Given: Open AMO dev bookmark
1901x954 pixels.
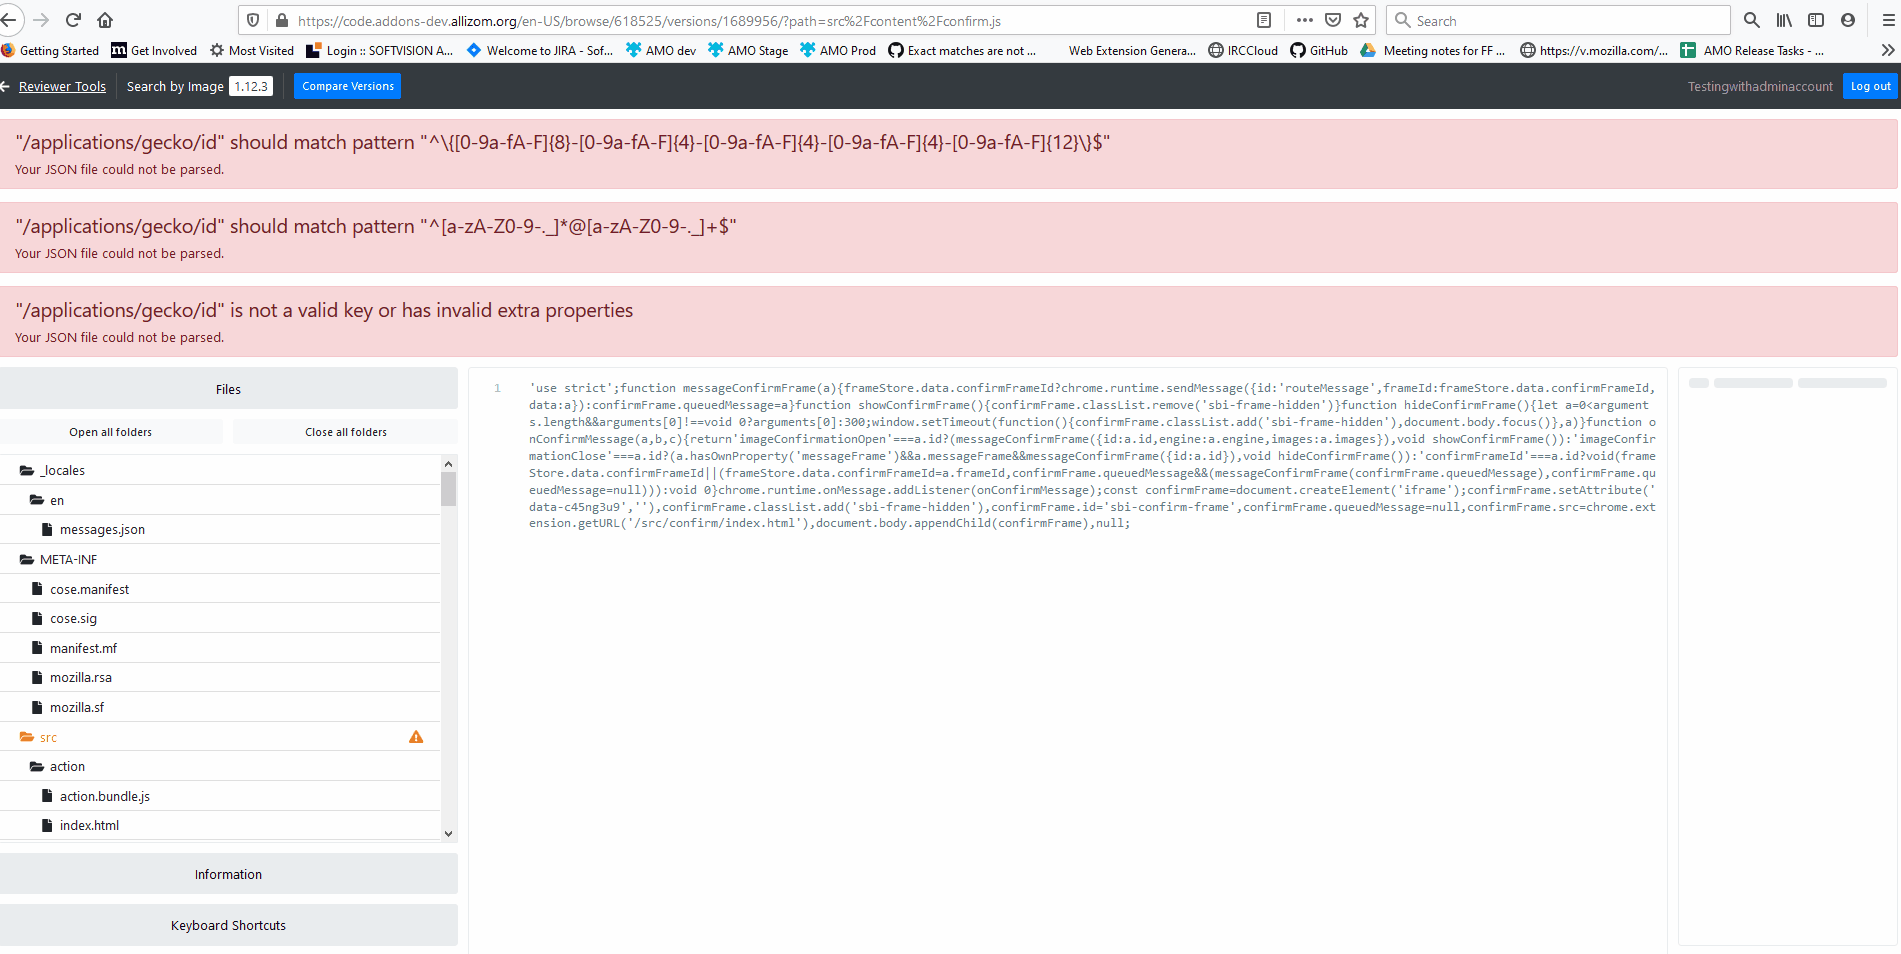Looking at the screenshot, I should [x=661, y=50].
